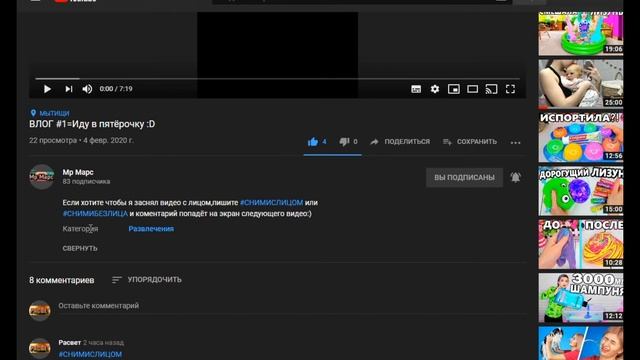Collapse description with СВЕРНУТЬ
Screen dimensions: 640x360
click(80, 248)
